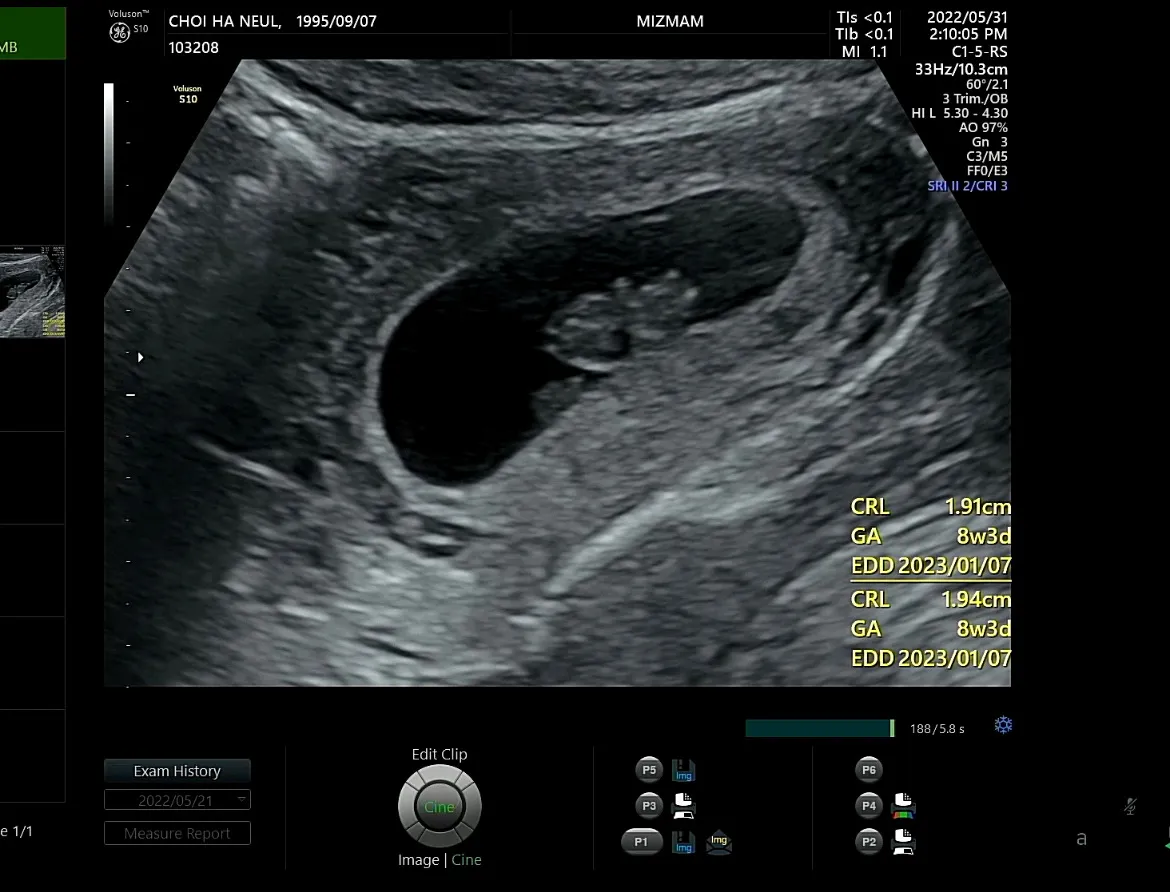Screen dimensions: 1170x892
Task: Click the P4 button
Action: pos(869,805)
